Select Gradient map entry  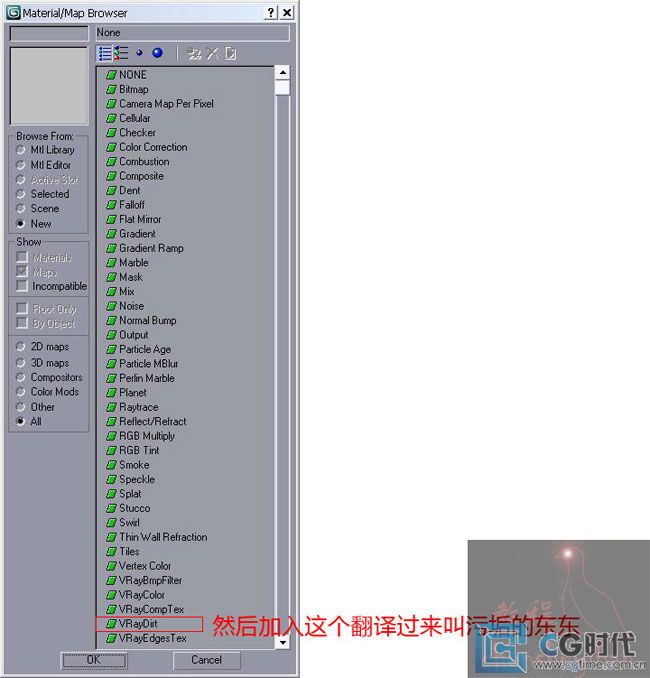coord(137,234)
